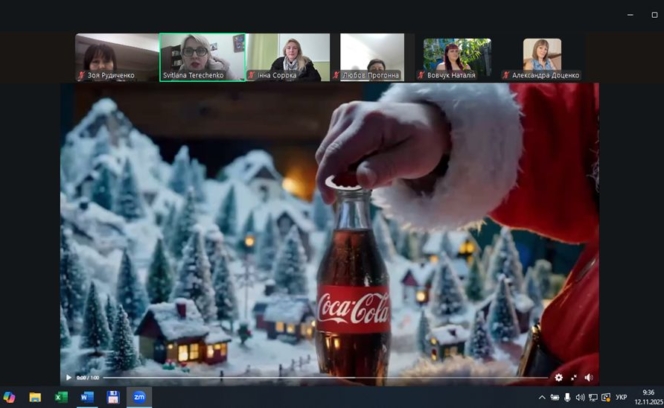The height and width of the screenshot is (408, 664).
Task: Choose Інна Сорока participant tile
Action: pos(289,57)
